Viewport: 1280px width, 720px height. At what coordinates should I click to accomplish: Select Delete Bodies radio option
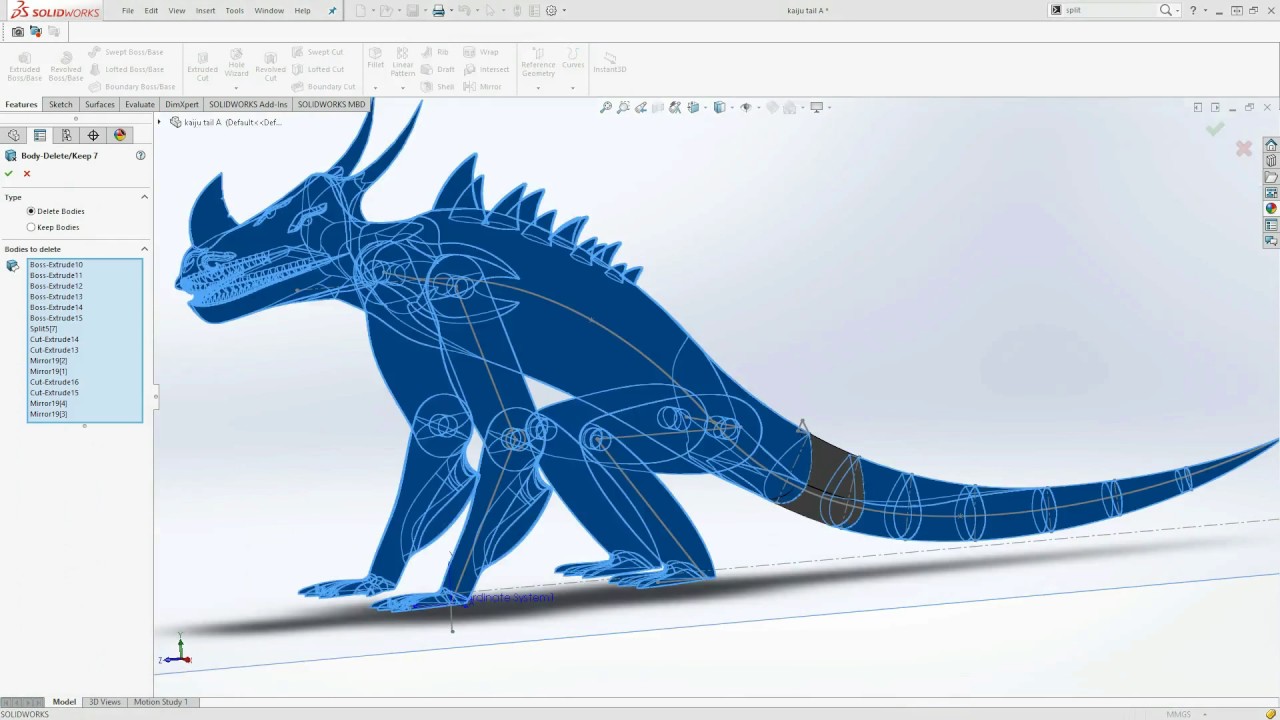(x=31, y=211)
